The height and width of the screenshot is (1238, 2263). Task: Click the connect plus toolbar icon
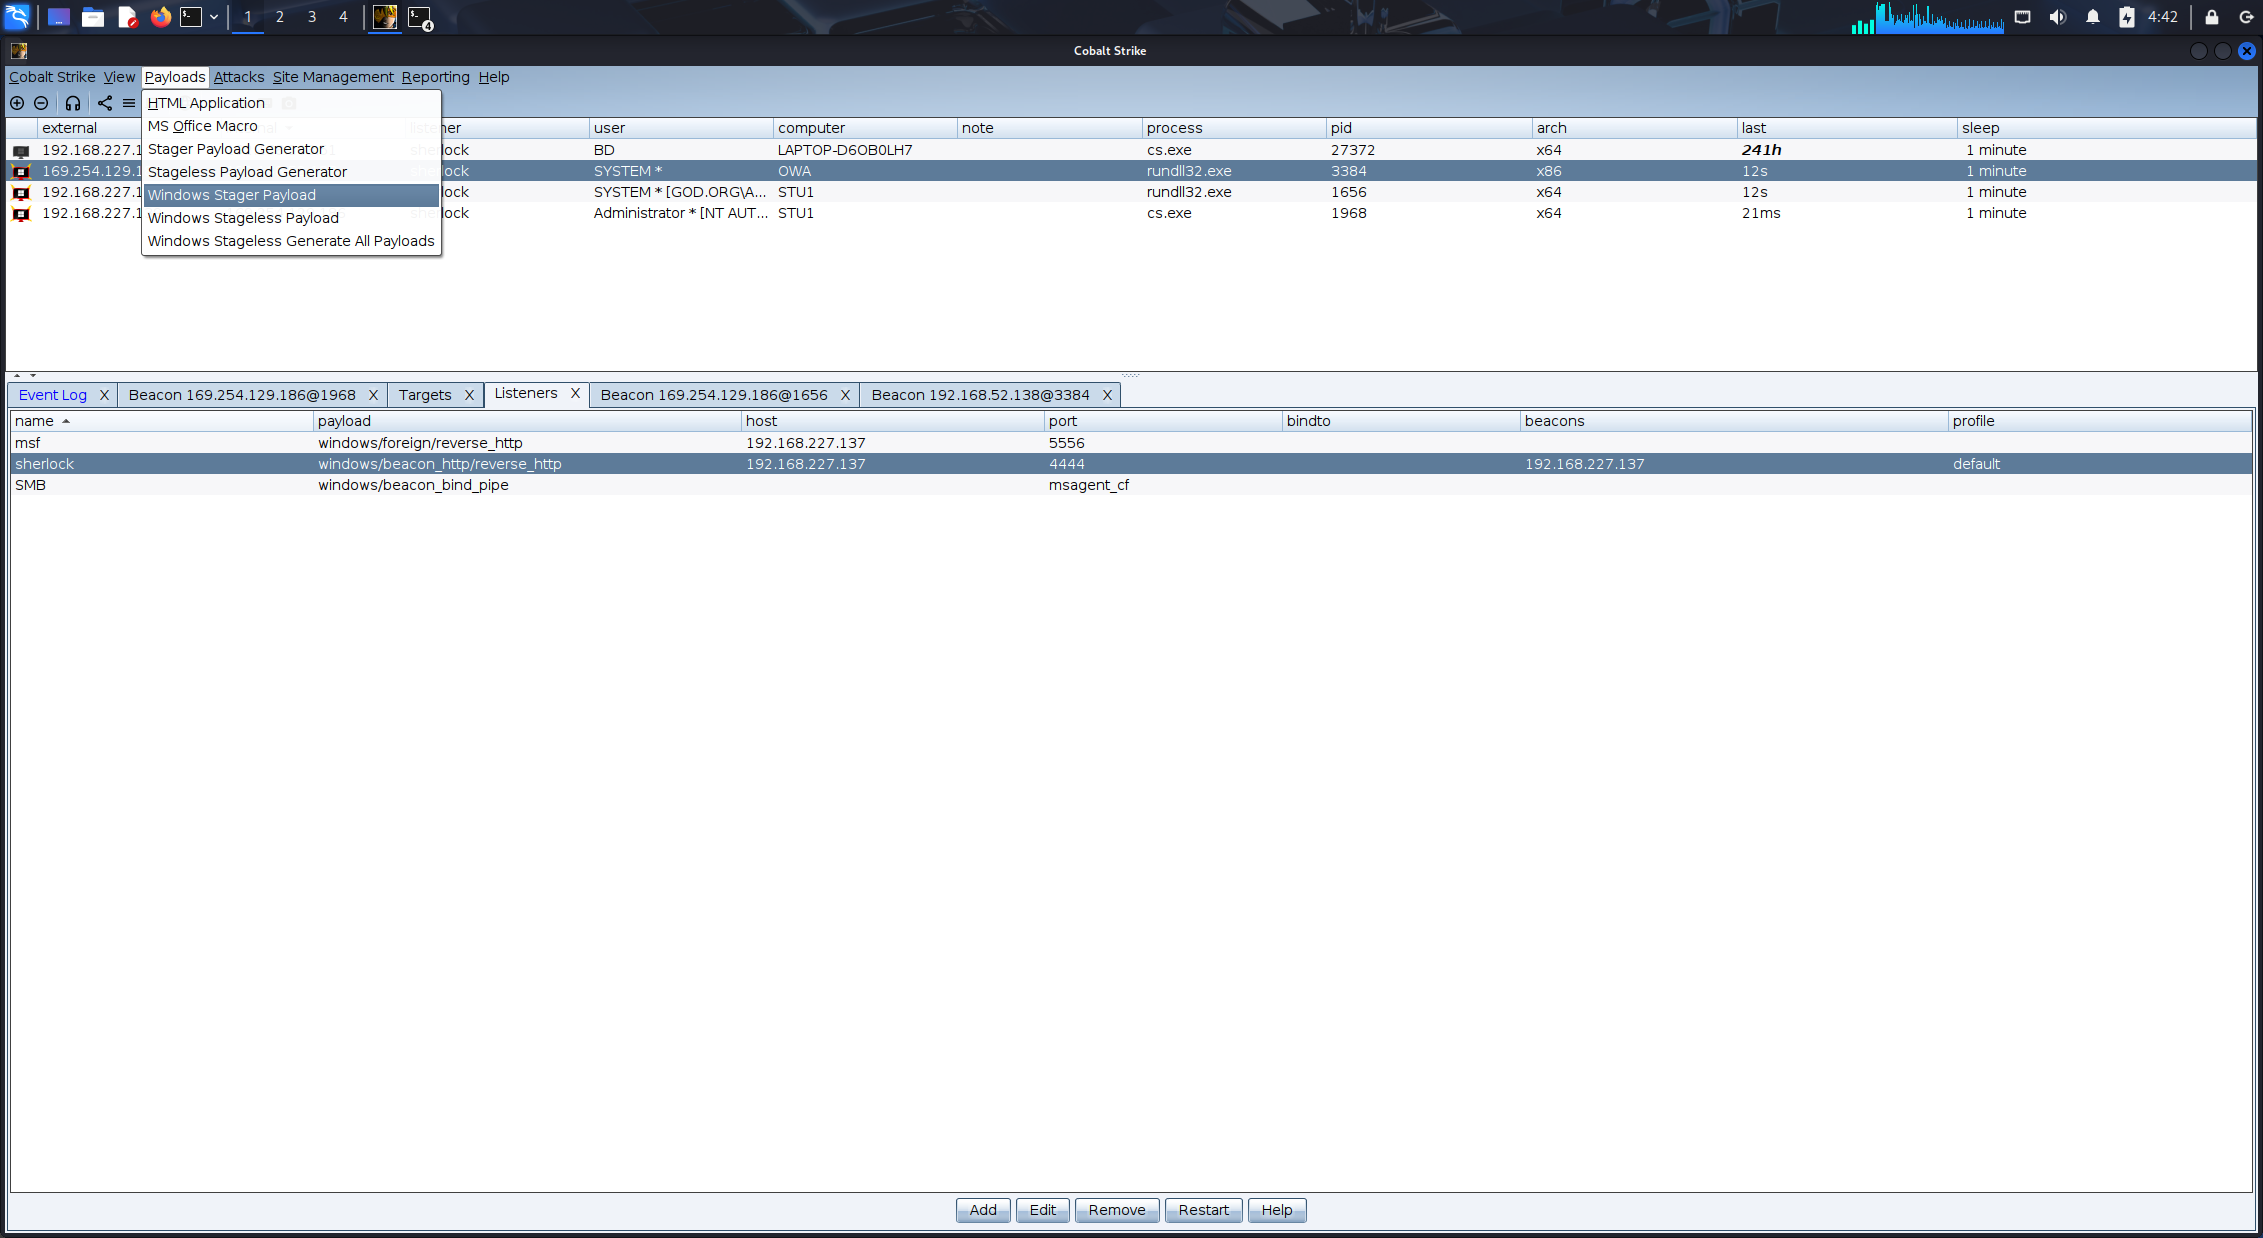coord(17,103)
